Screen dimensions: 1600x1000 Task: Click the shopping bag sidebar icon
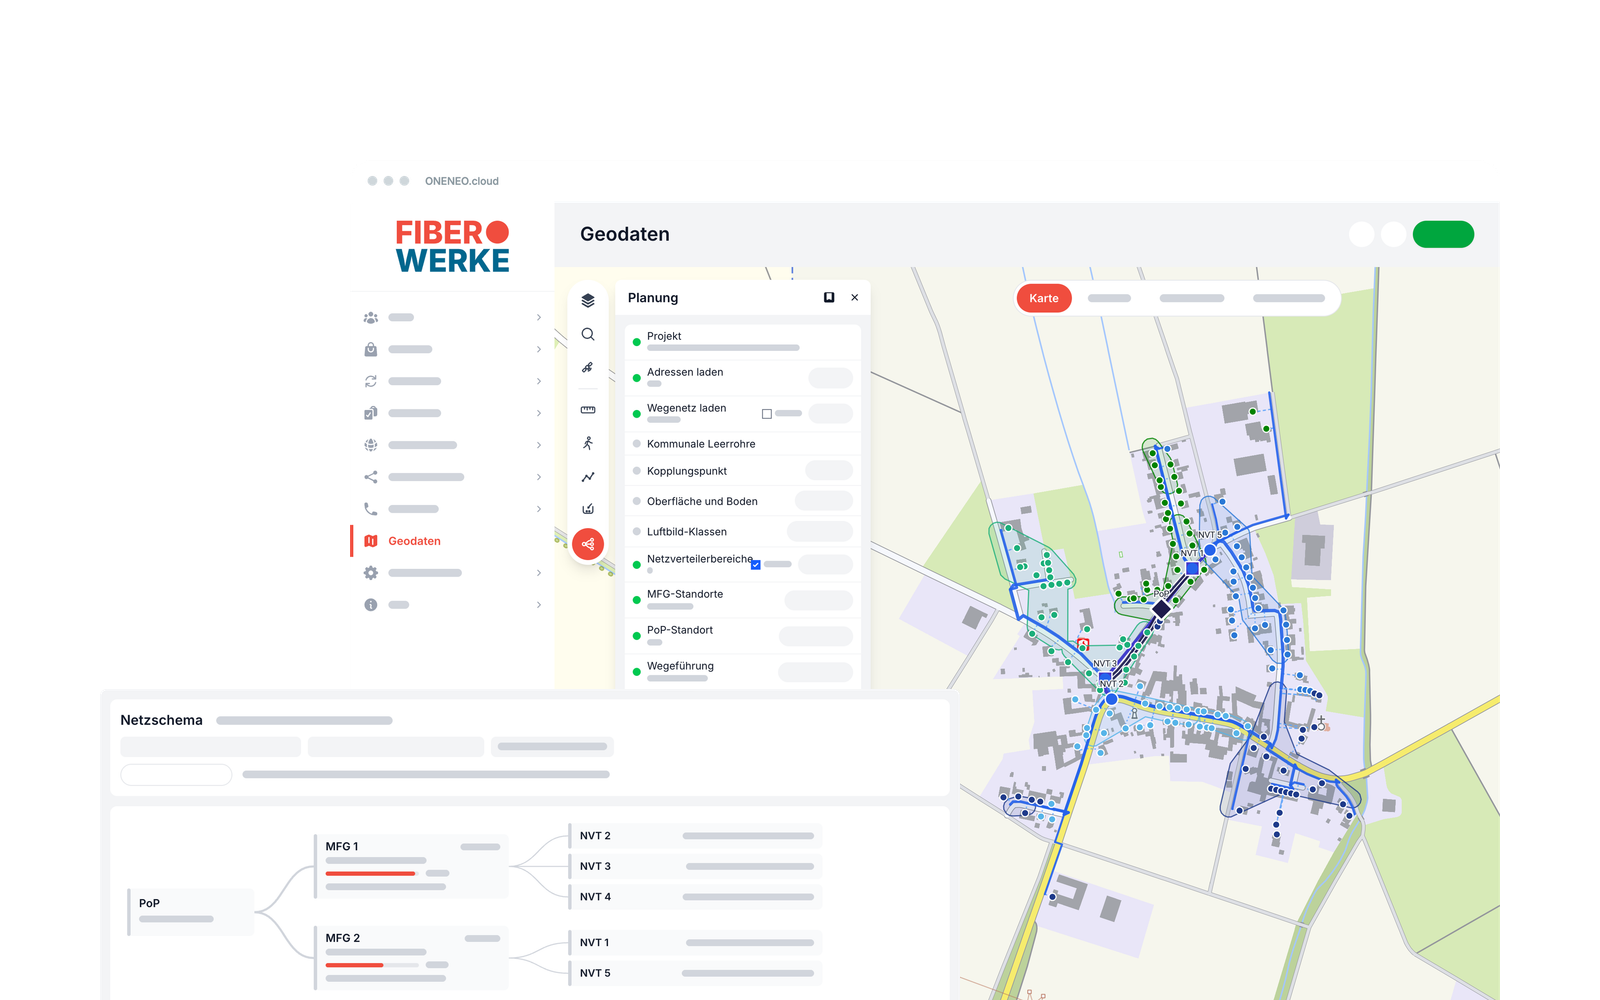(x=371, y=349)
